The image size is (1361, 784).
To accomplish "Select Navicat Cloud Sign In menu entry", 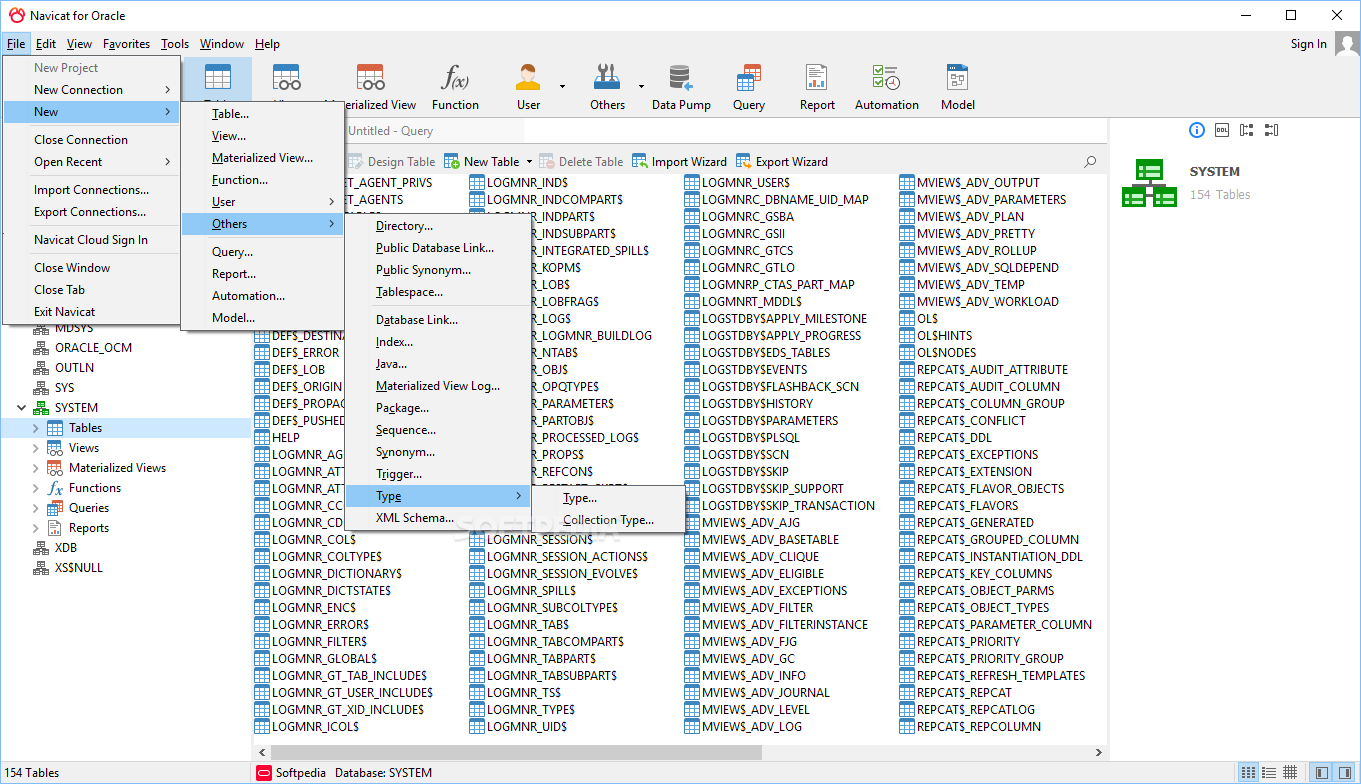I will 92,240.
